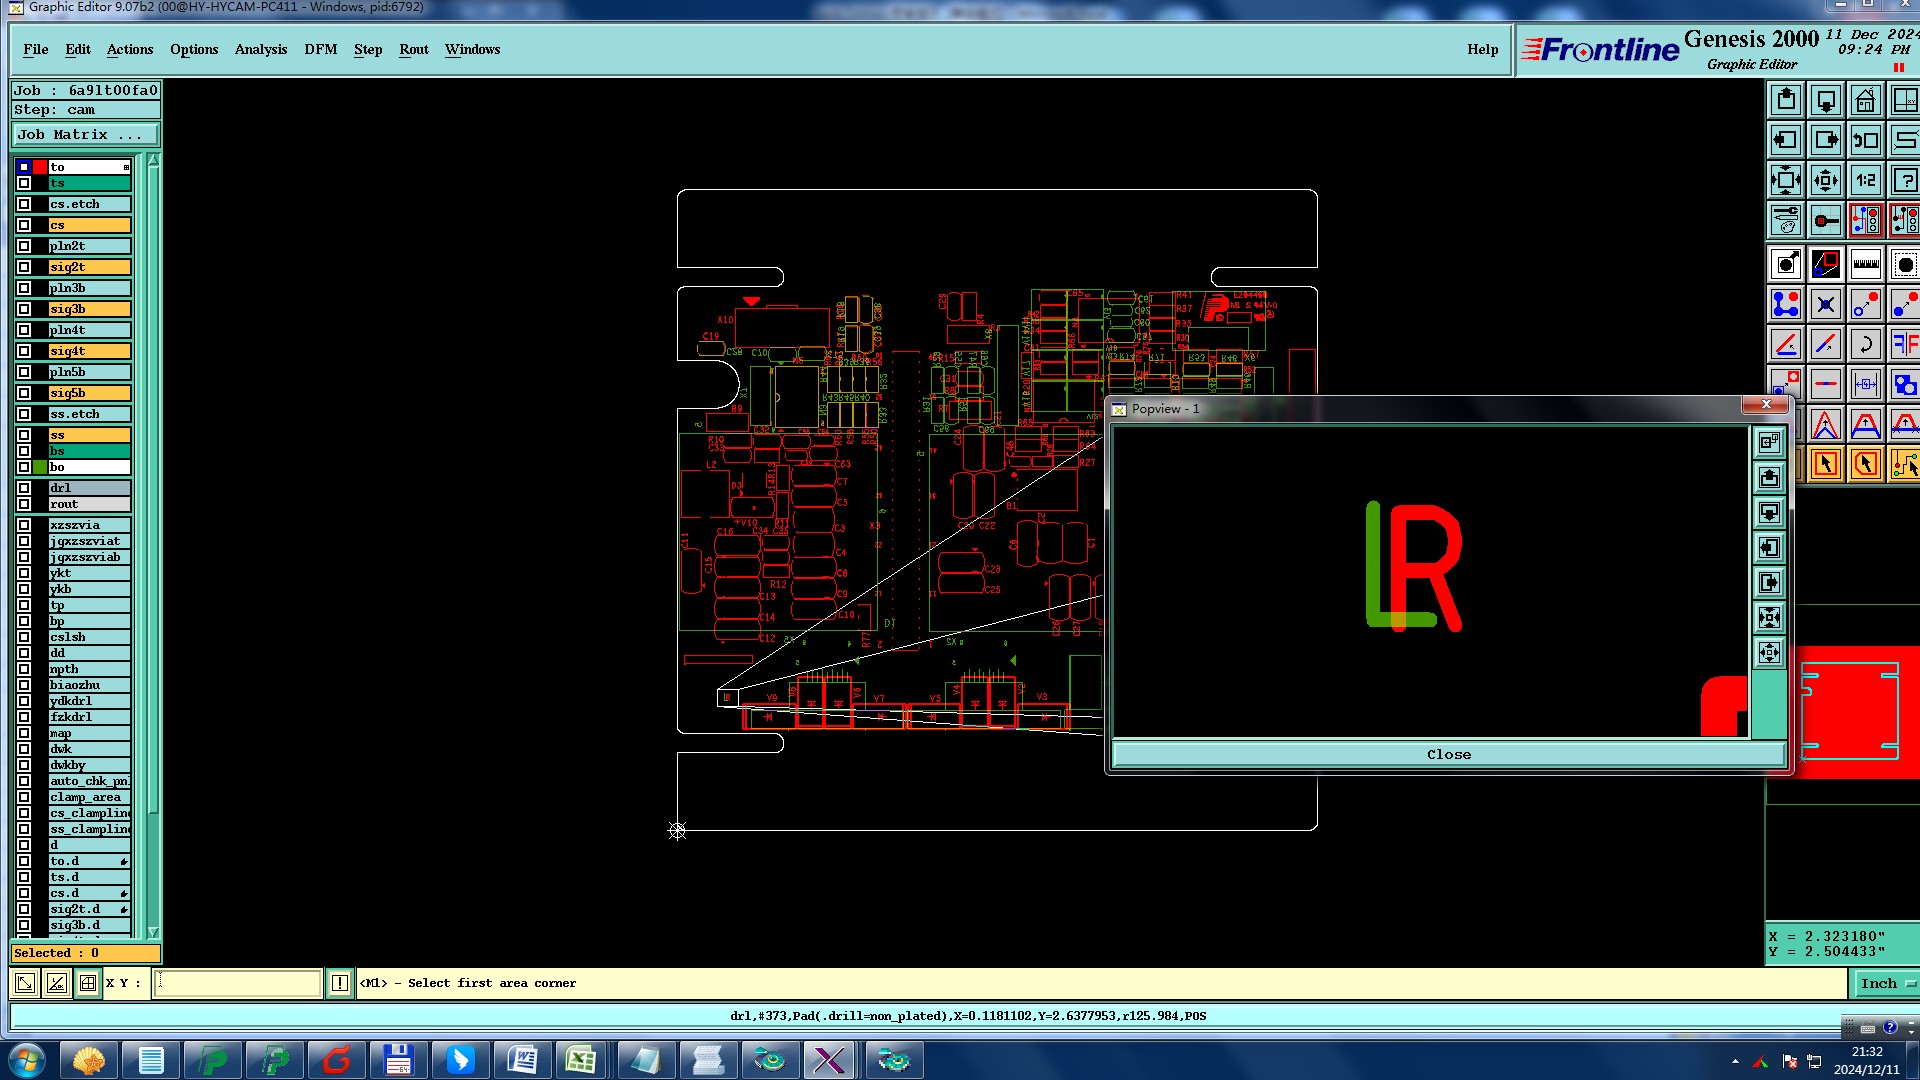This screenshot has height=1080, width=1920.
Task: Toggle checkbox for sig3b layer
Action: [x=24, y=309]
